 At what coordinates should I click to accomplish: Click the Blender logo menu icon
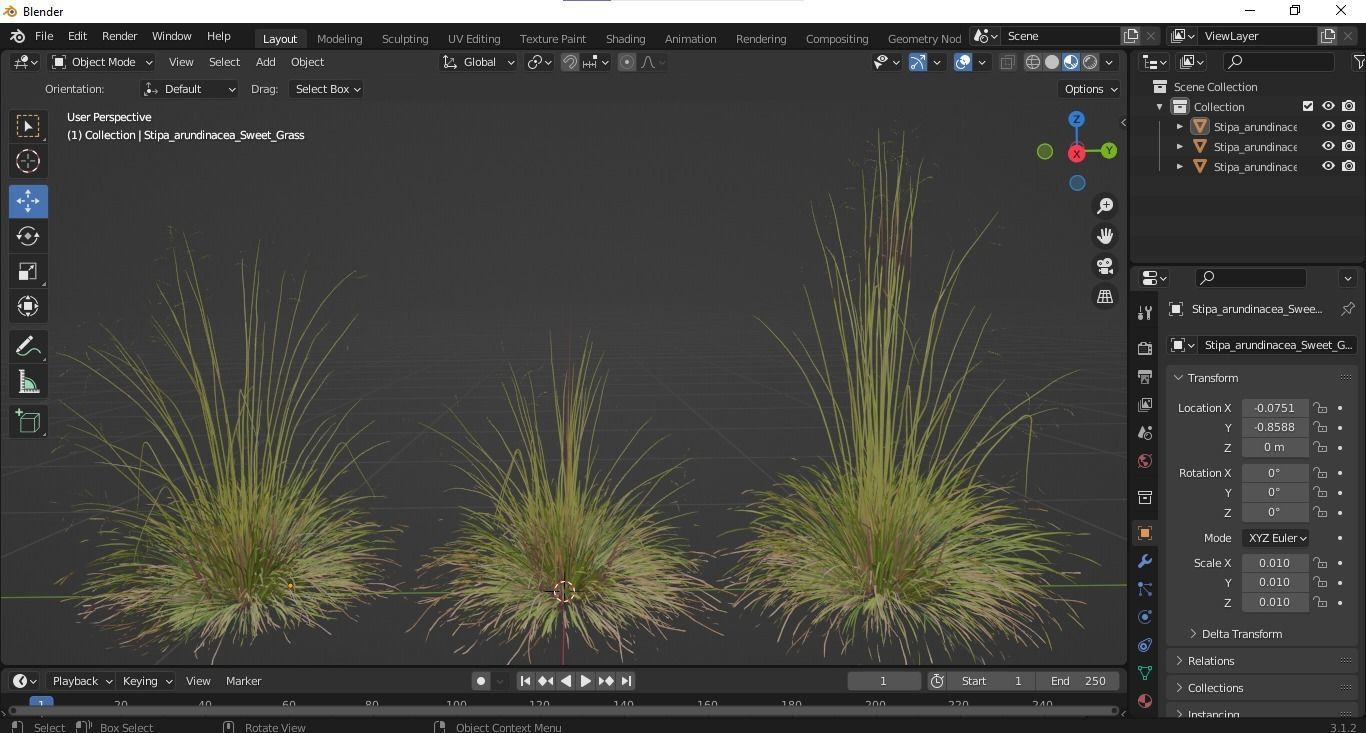[17, 36]
